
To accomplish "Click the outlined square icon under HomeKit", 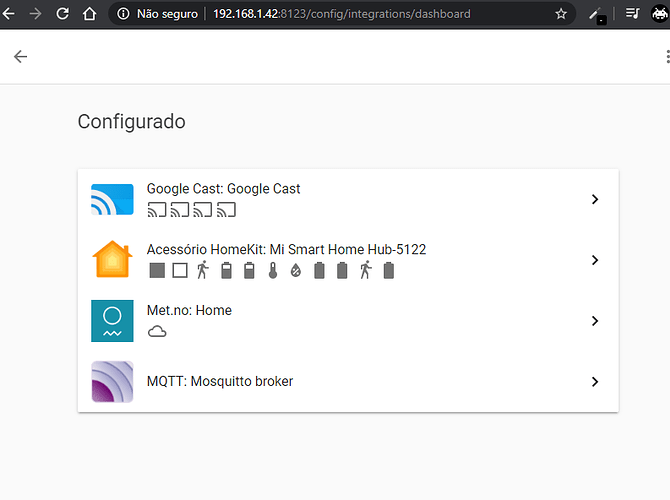I will (180, 271).
